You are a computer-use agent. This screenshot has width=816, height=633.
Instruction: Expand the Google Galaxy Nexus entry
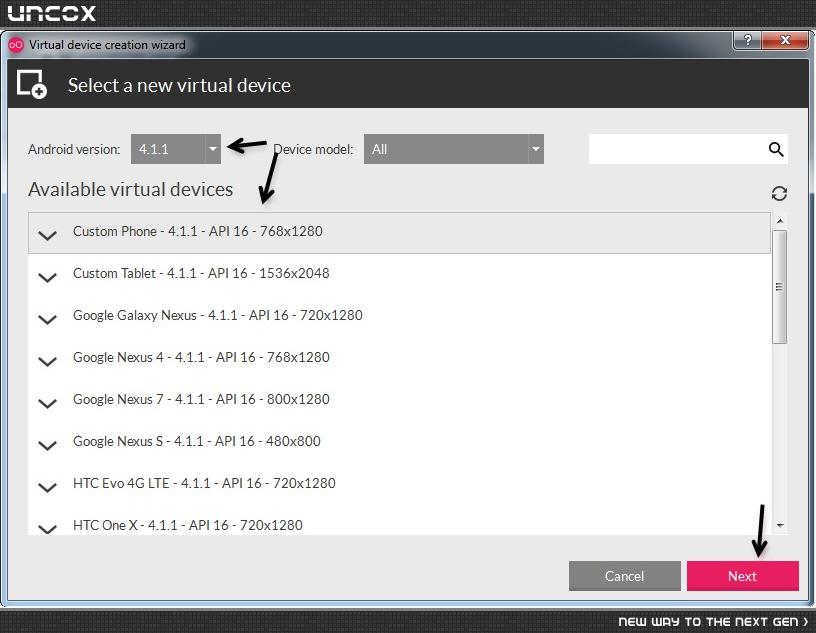(47, 320)
